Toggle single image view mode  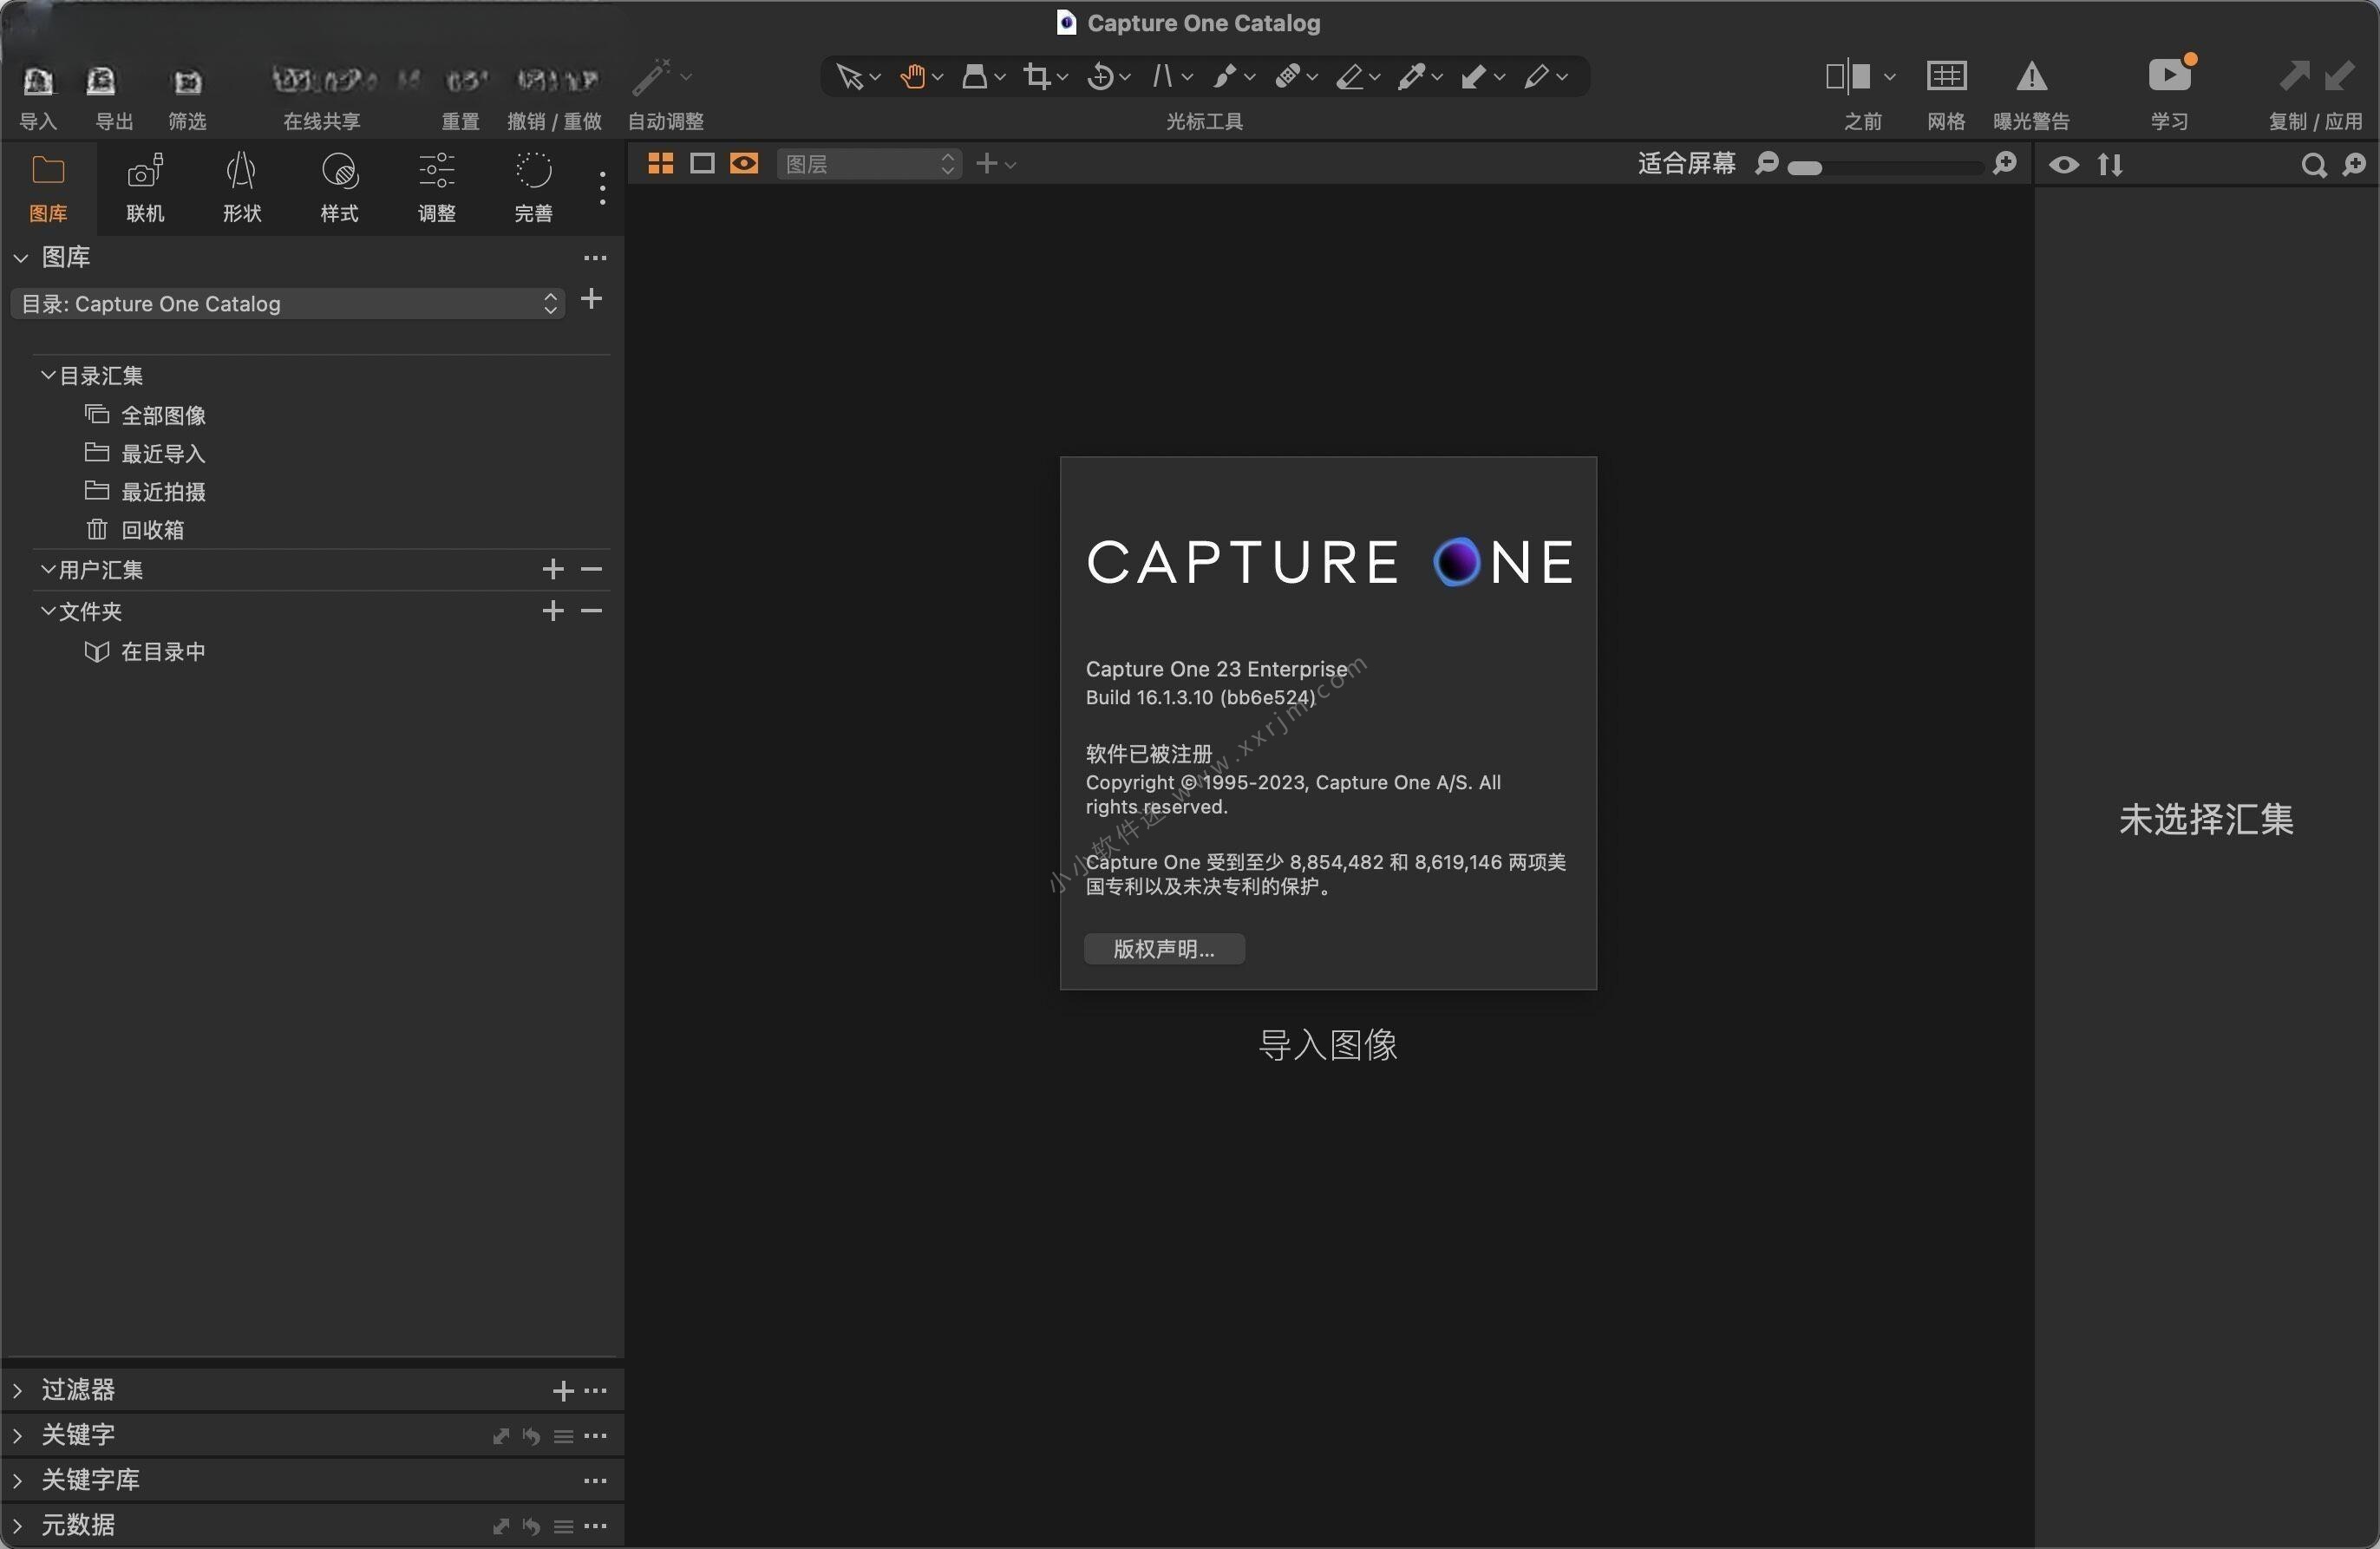point(702,164)
